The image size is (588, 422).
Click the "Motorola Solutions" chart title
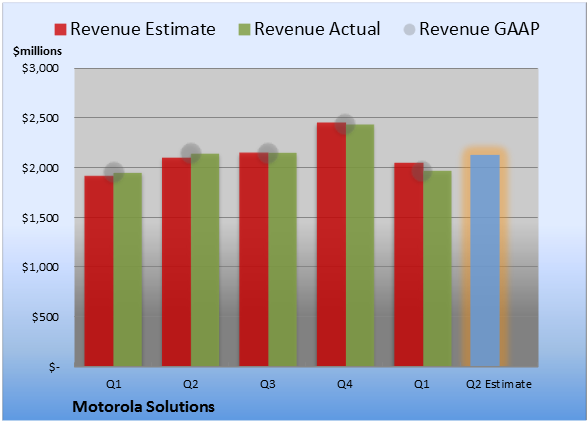point(143,407)
